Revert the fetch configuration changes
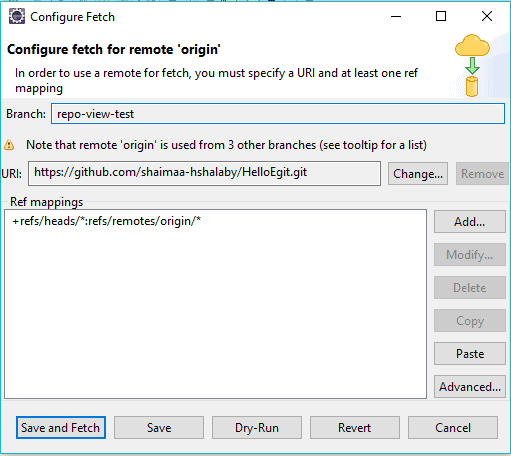The image size is (511, 456). click(x=355, y=427)
